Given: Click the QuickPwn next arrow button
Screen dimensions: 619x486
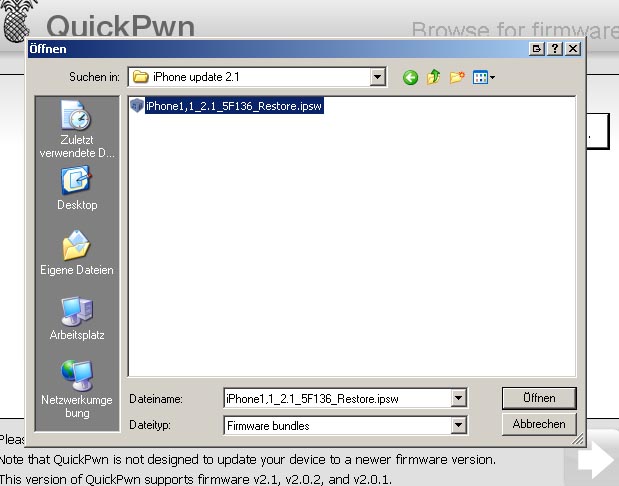Looking at the screenshot, I should (595, 461).
